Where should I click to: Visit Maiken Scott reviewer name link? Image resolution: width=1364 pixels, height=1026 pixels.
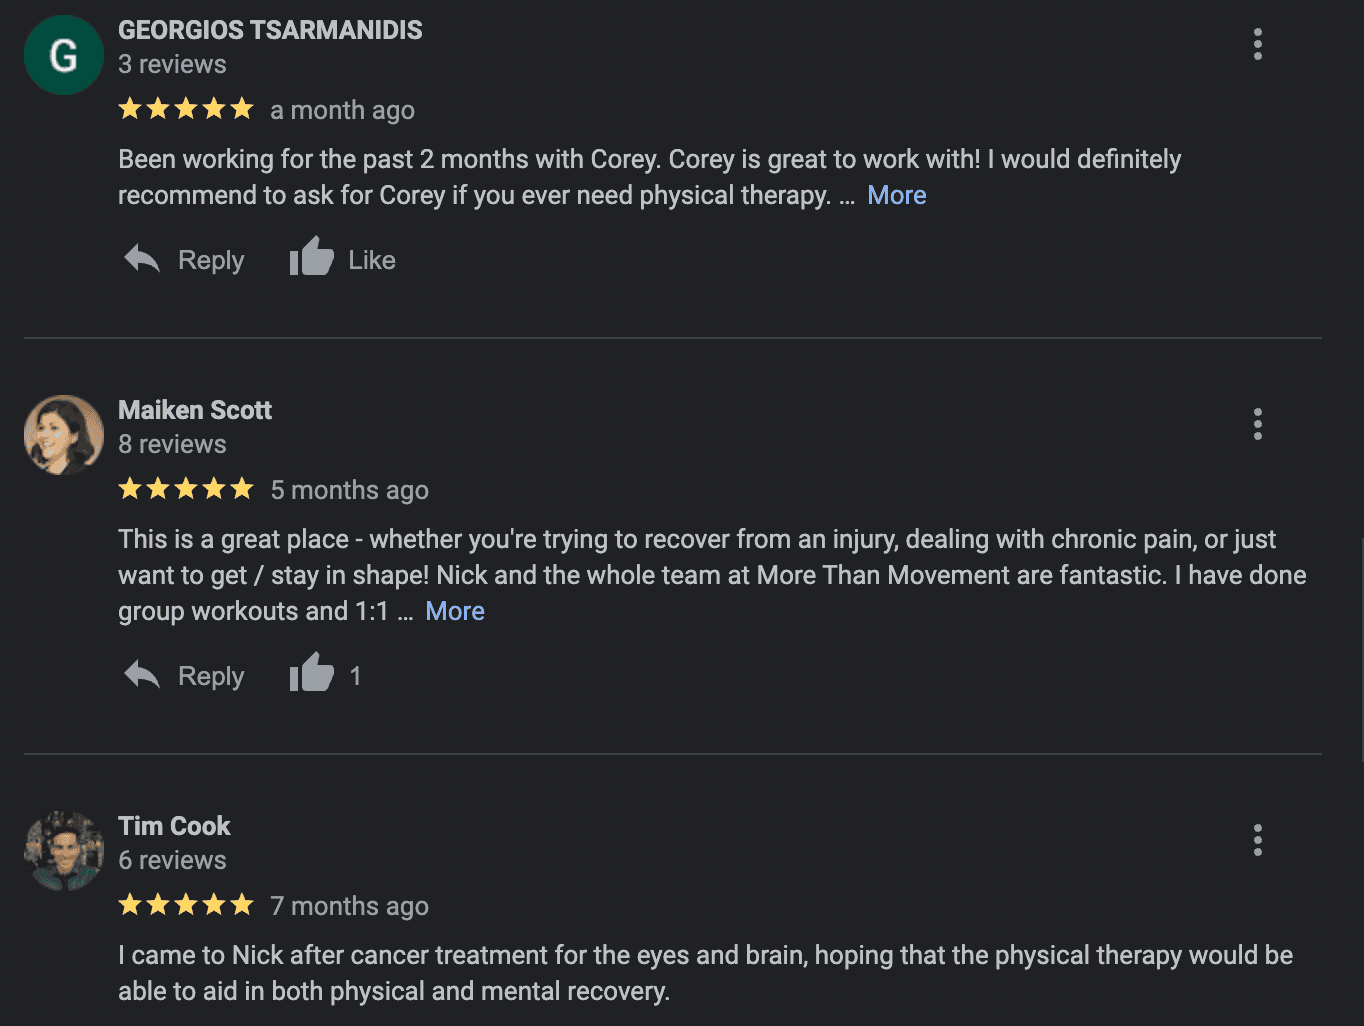pos(195,410)
